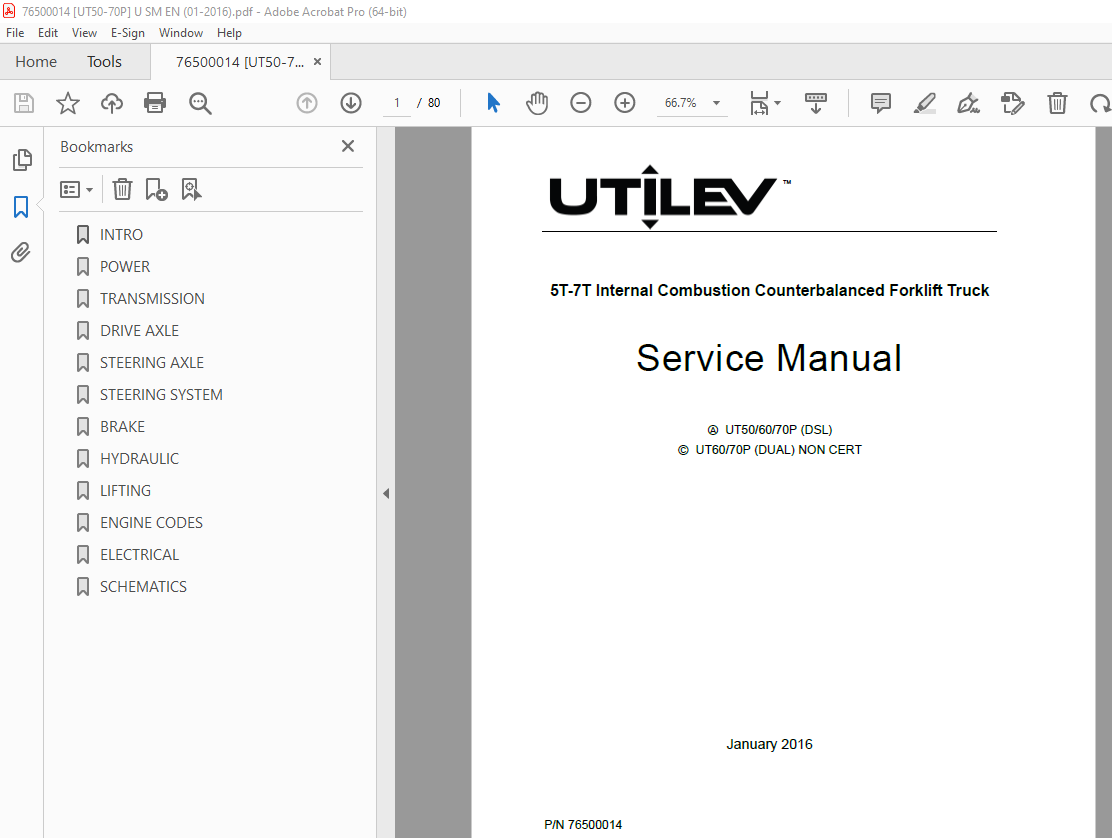This screenshot has height=838, width=1112.
Task: Open the zoom level dropdown arrow
Action: pyautogui.click(x=716, y=104)
